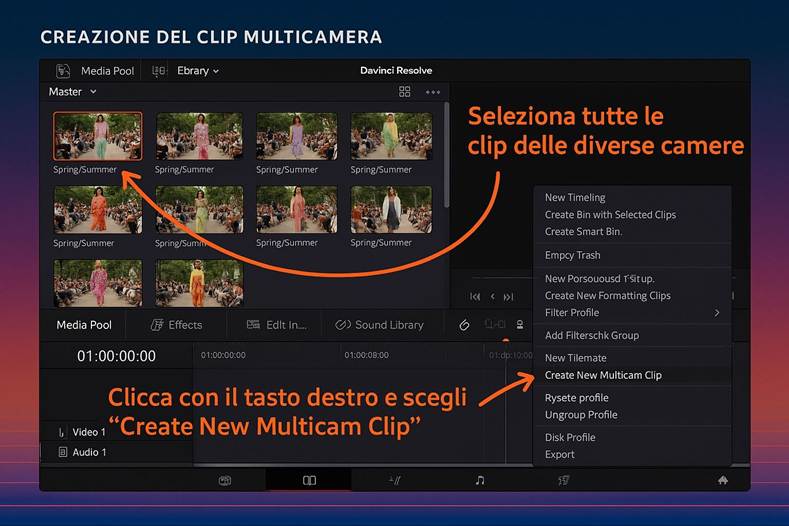Open the Ebrary dropdown
Screen dimensions: 789x526
click(x=198, y=71)
